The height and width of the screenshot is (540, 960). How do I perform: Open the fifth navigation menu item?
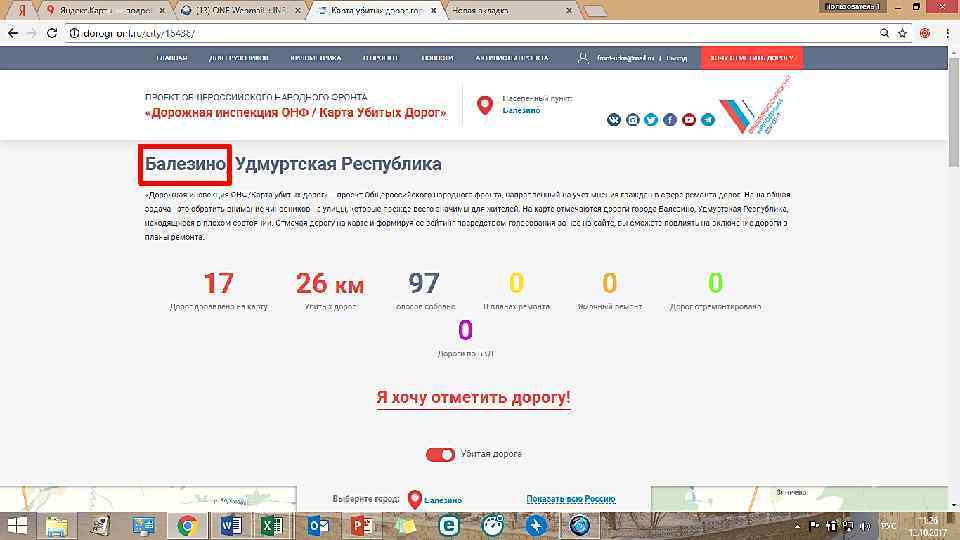pos(437,58)
